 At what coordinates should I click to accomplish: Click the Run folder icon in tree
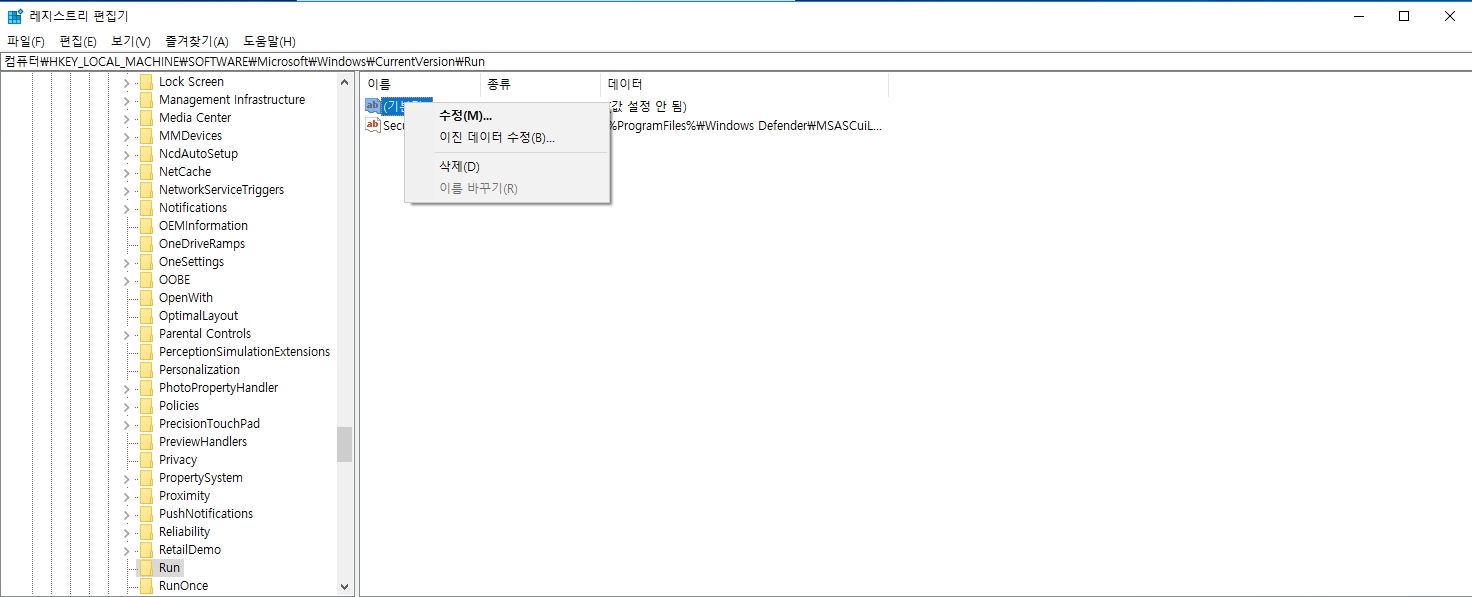(x=146, y=568)
